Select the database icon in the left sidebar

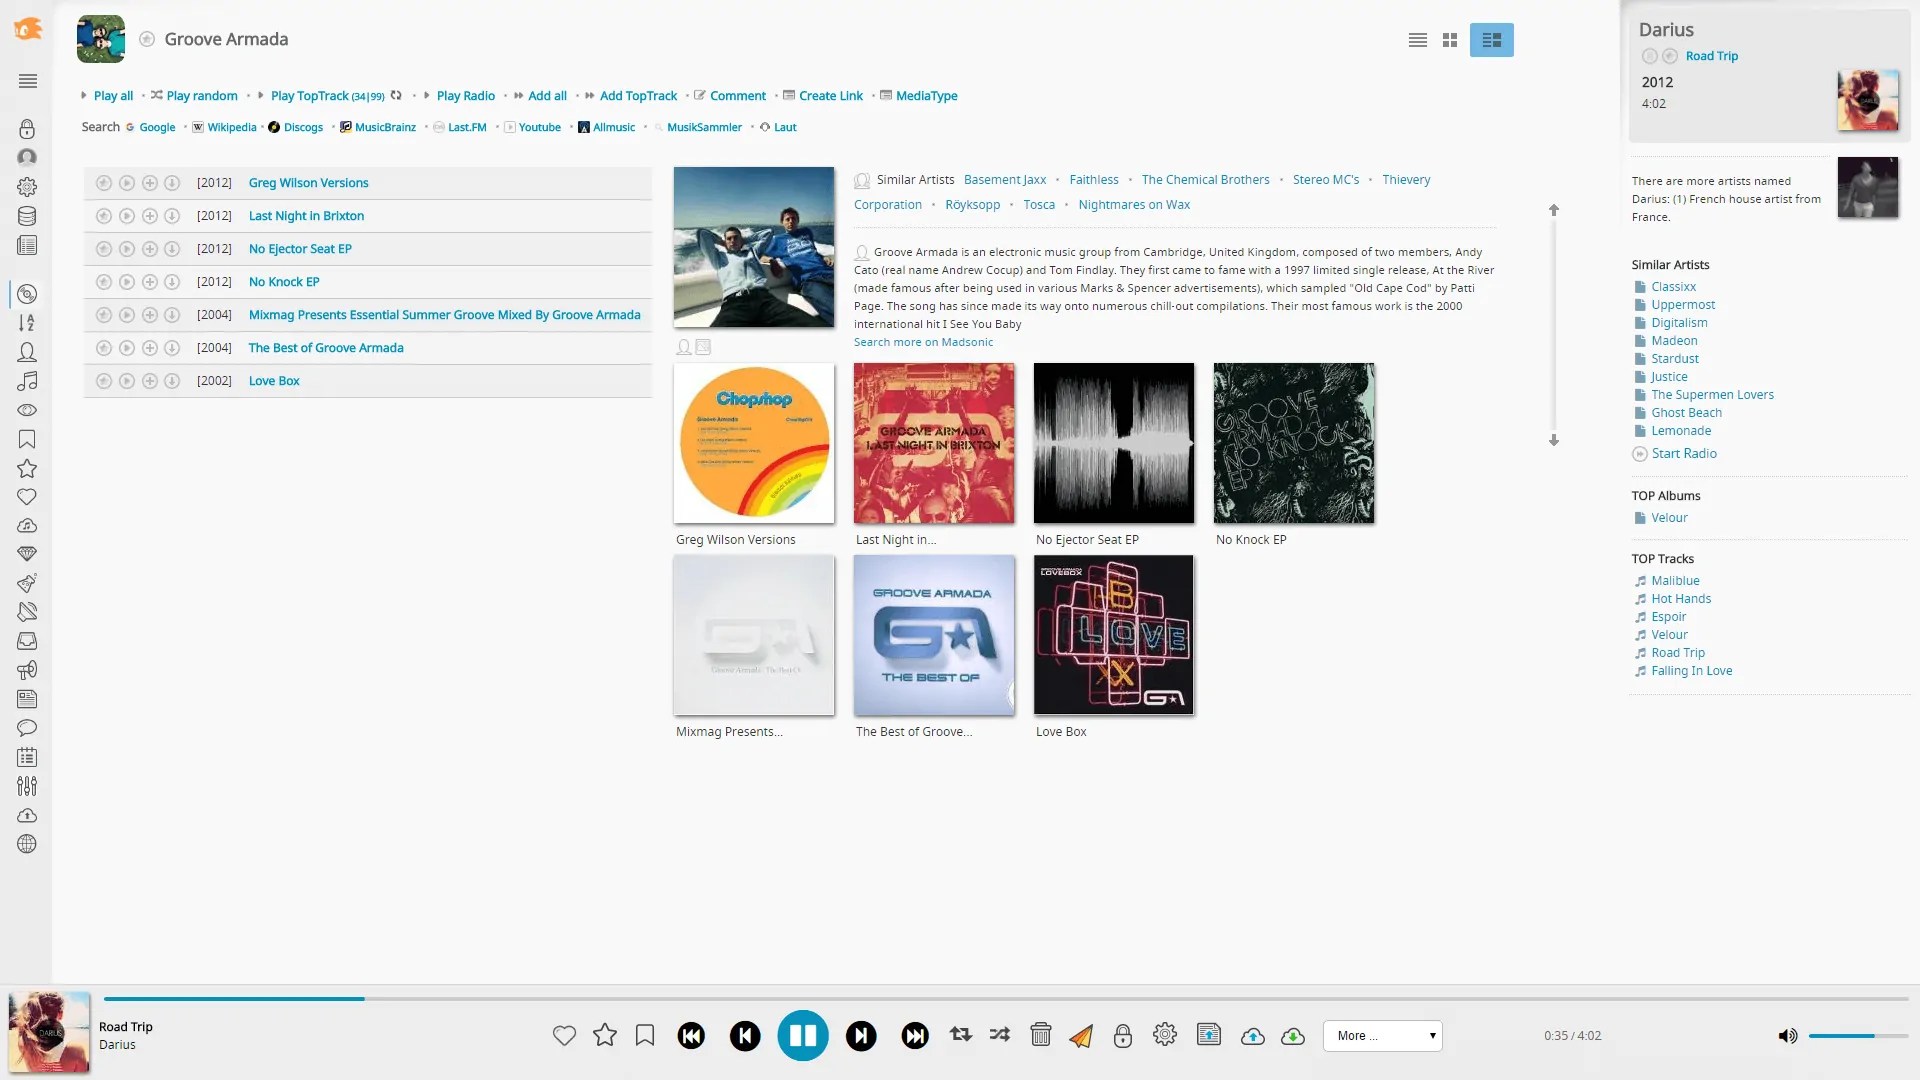pos(27,216)
